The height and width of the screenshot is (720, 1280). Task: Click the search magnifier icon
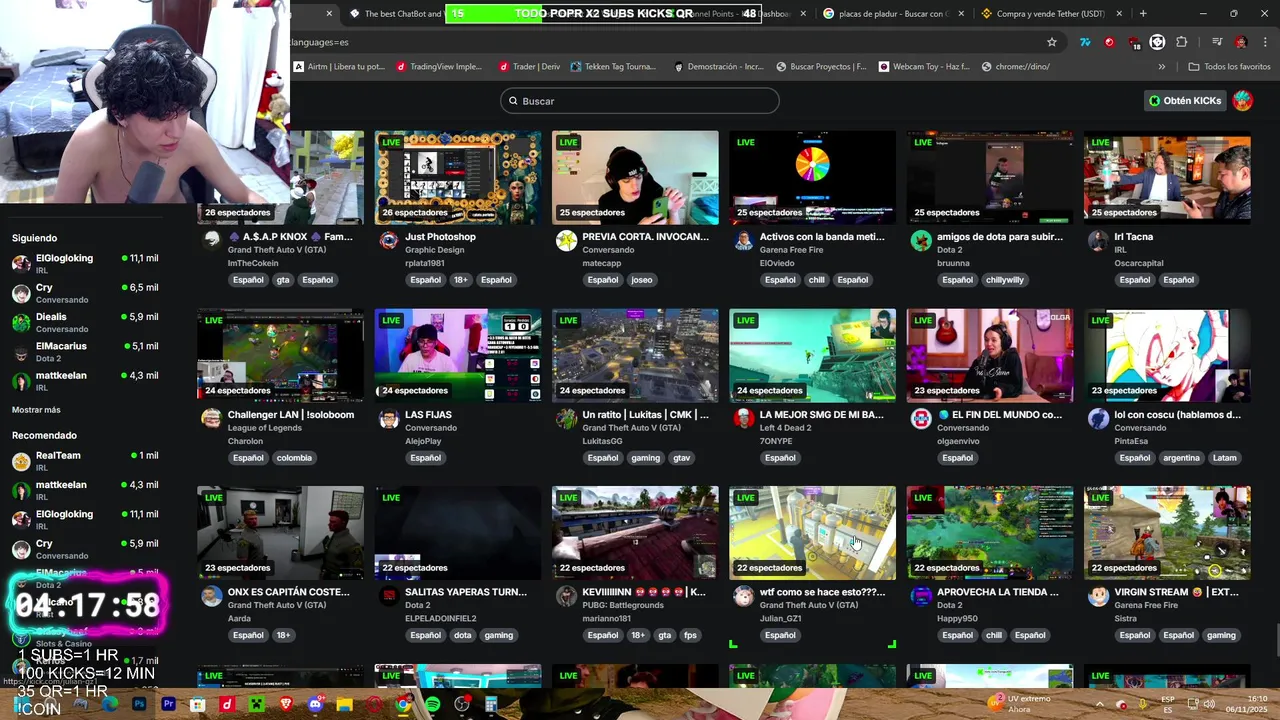click(513, 101)
